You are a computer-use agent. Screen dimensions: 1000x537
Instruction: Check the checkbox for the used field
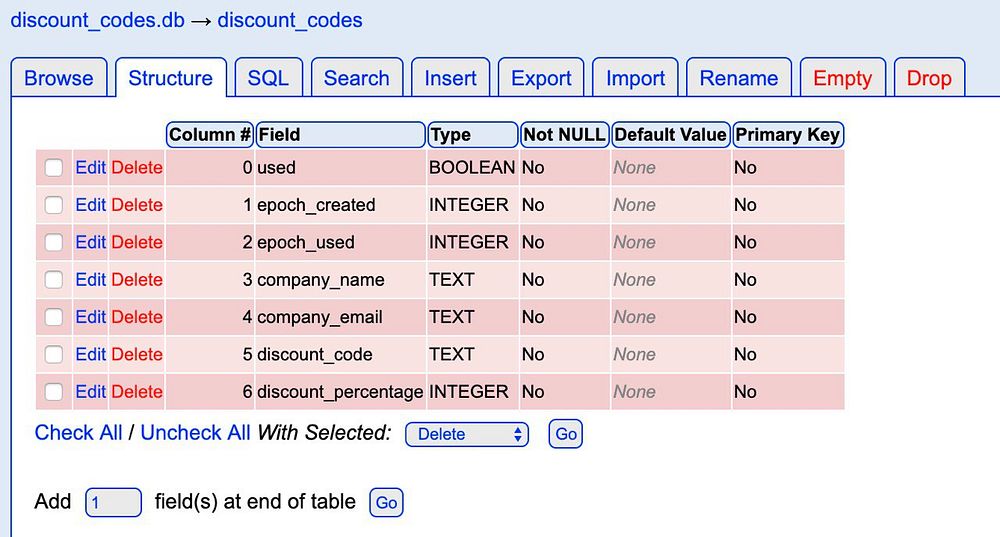(x=54, y=168)
